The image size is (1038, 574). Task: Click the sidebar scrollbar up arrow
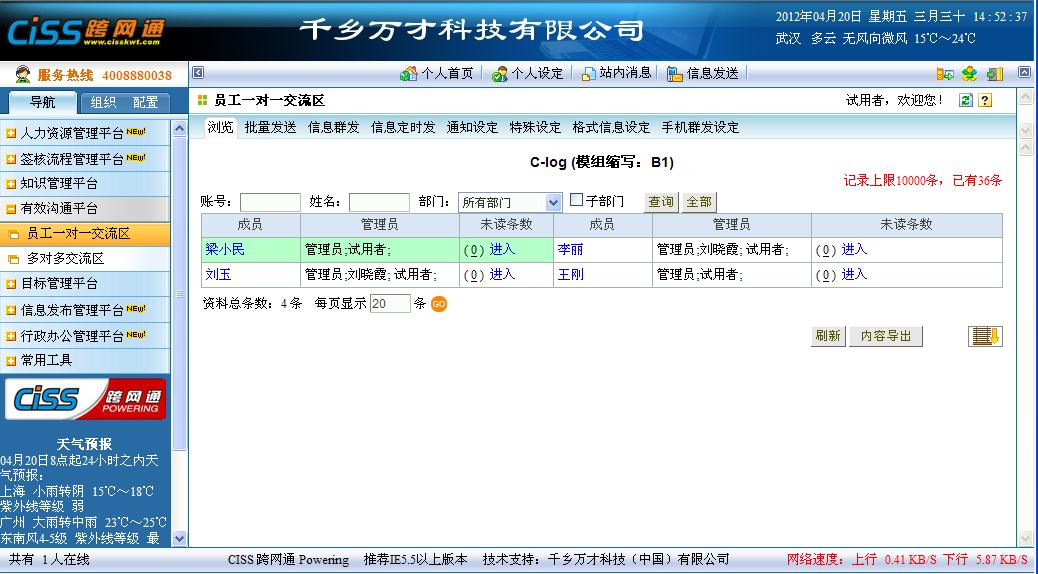tap(179, 128)
